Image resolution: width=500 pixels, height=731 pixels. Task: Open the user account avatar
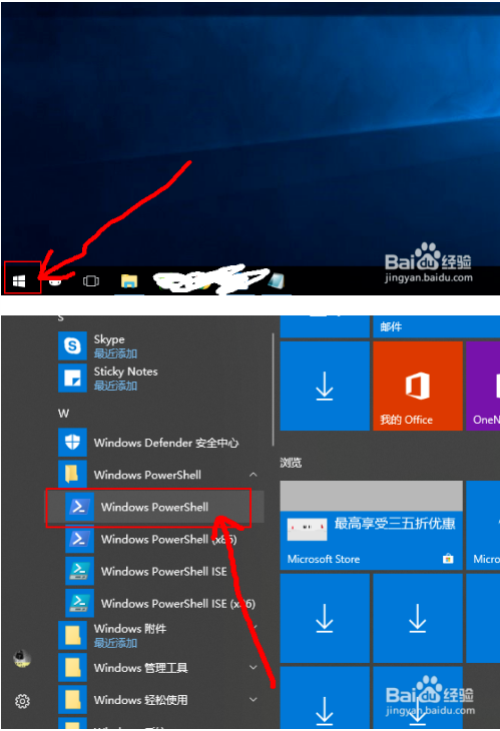[x=22, y=658]
